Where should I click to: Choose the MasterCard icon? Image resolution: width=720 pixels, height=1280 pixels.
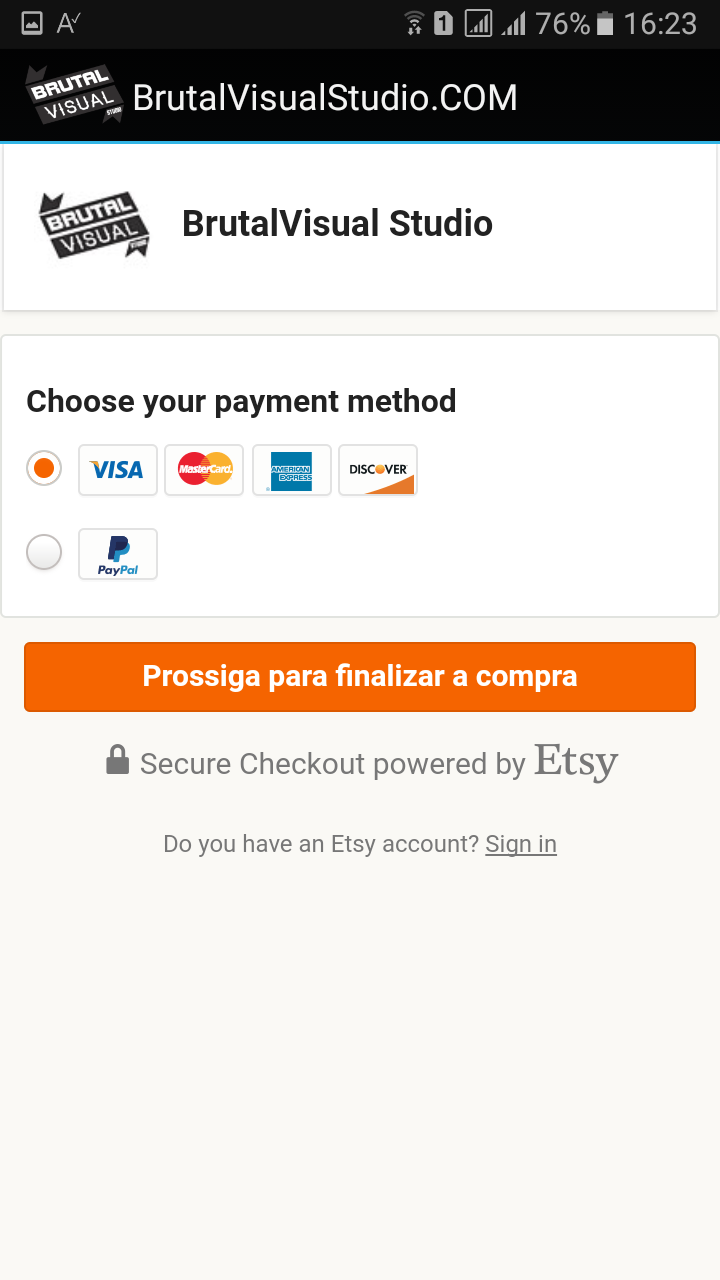click(204, 470)
